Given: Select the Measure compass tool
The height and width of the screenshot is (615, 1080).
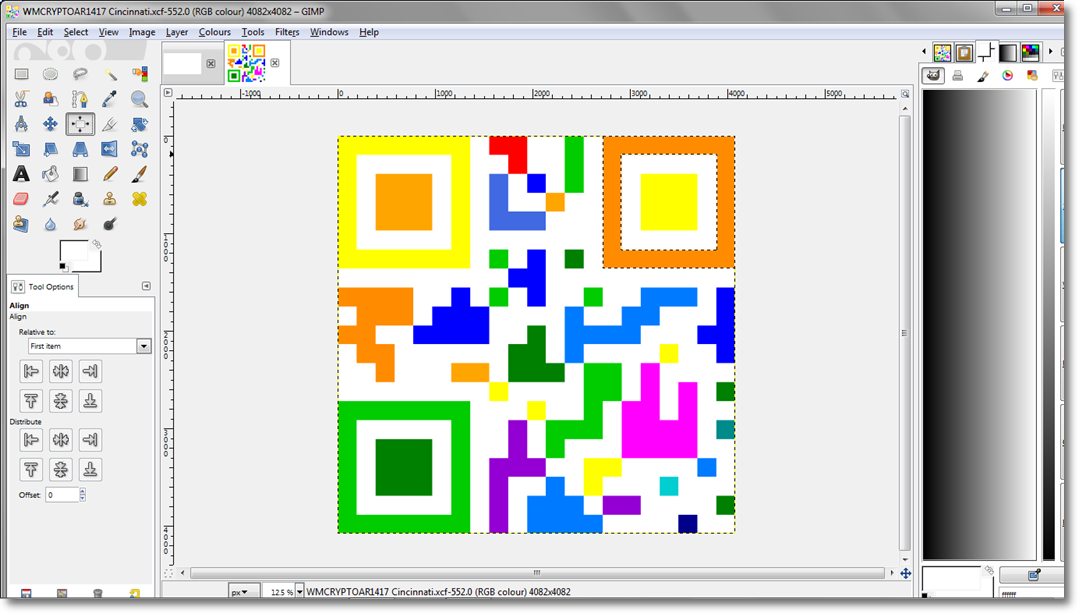Looking at the screenshot, I should pos(21,124).
